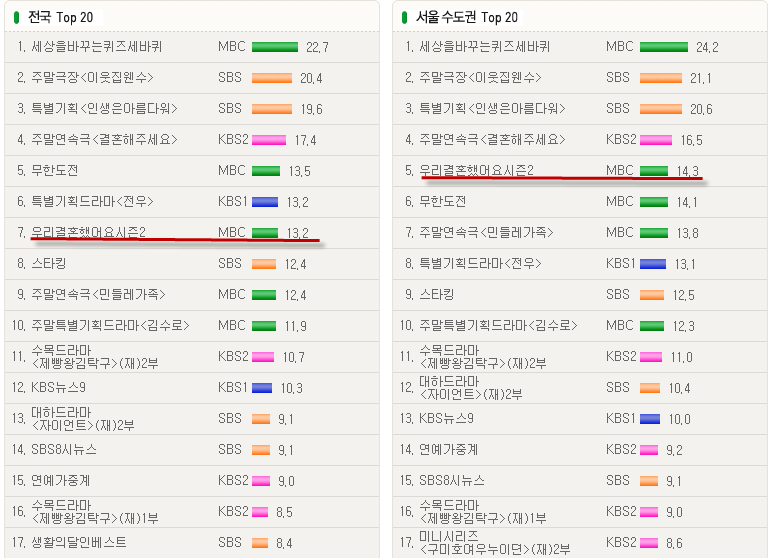773x558 pixels.
Task: Click the green marker beside 서울 수도권 Top 20 heading
Action: 405,18
